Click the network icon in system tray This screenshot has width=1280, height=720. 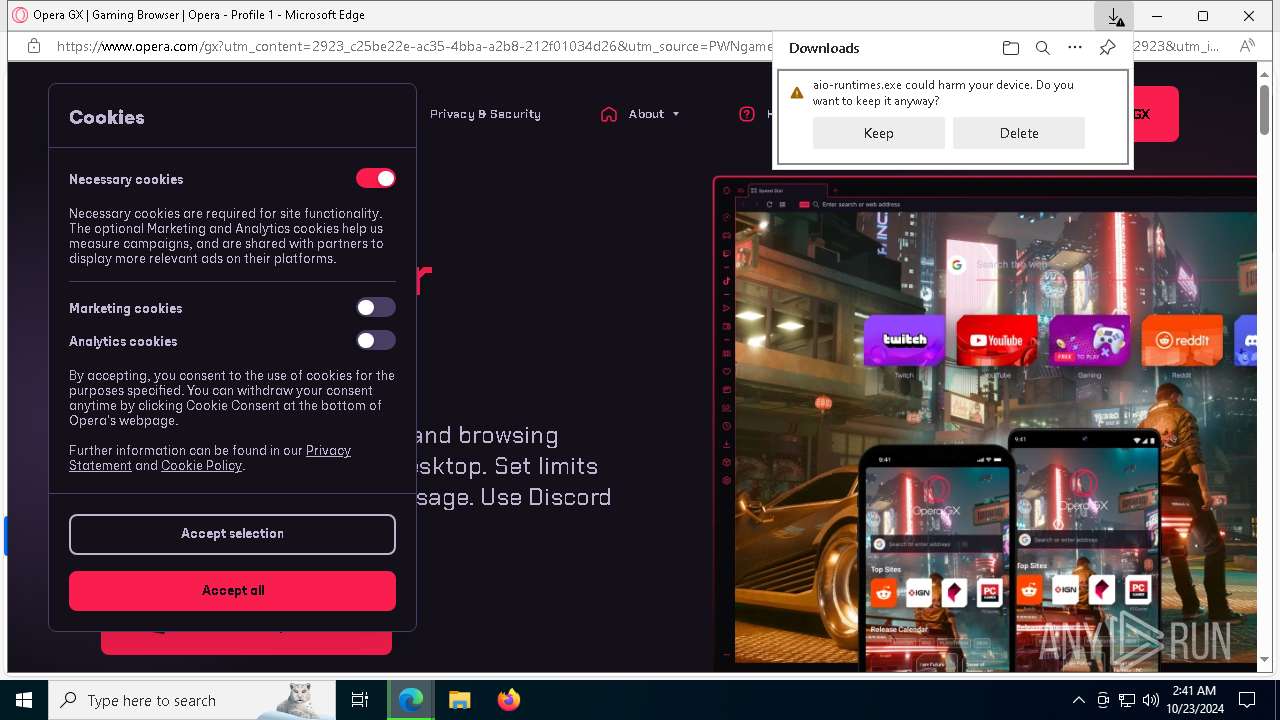[x=1127, y=700]
